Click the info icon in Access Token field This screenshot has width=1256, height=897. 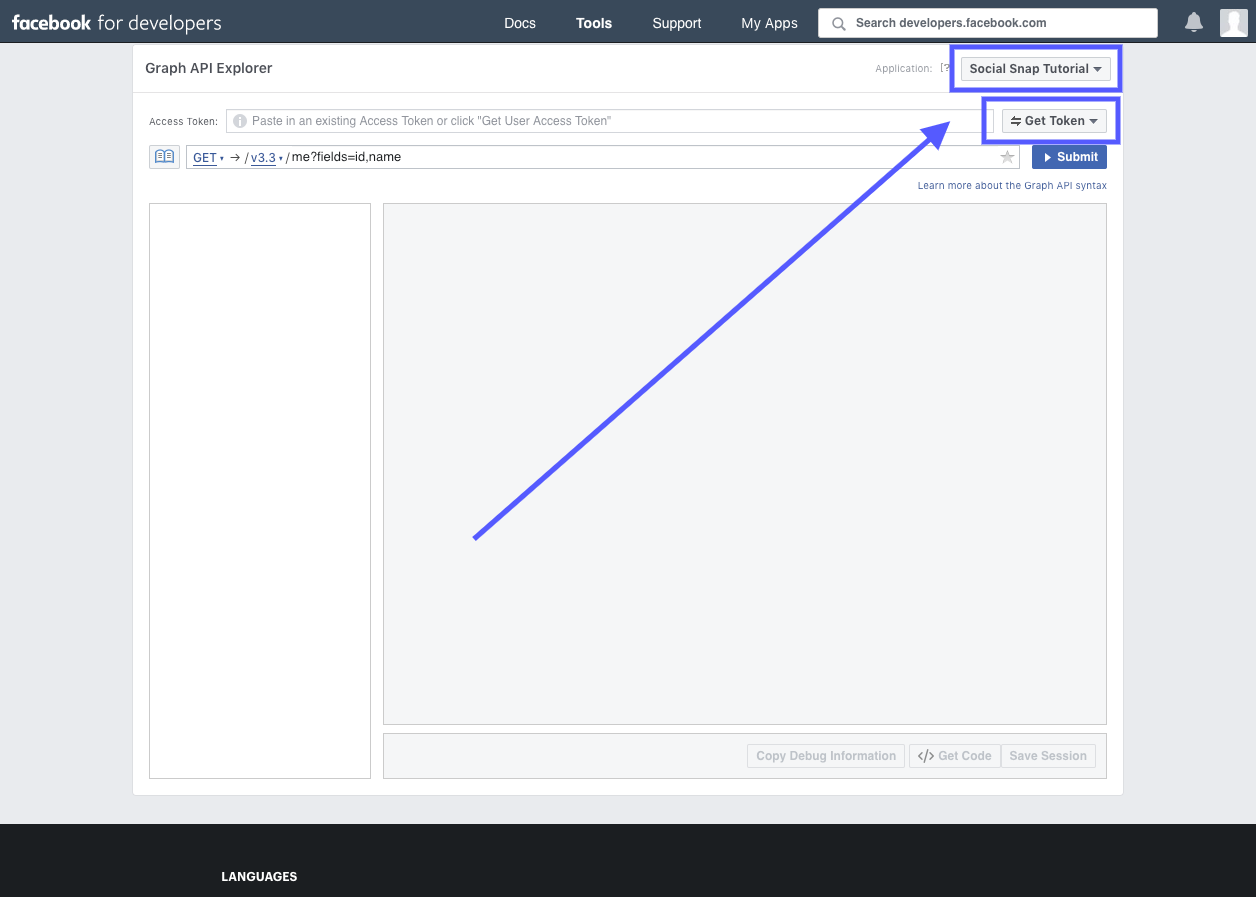coord(239,121)
